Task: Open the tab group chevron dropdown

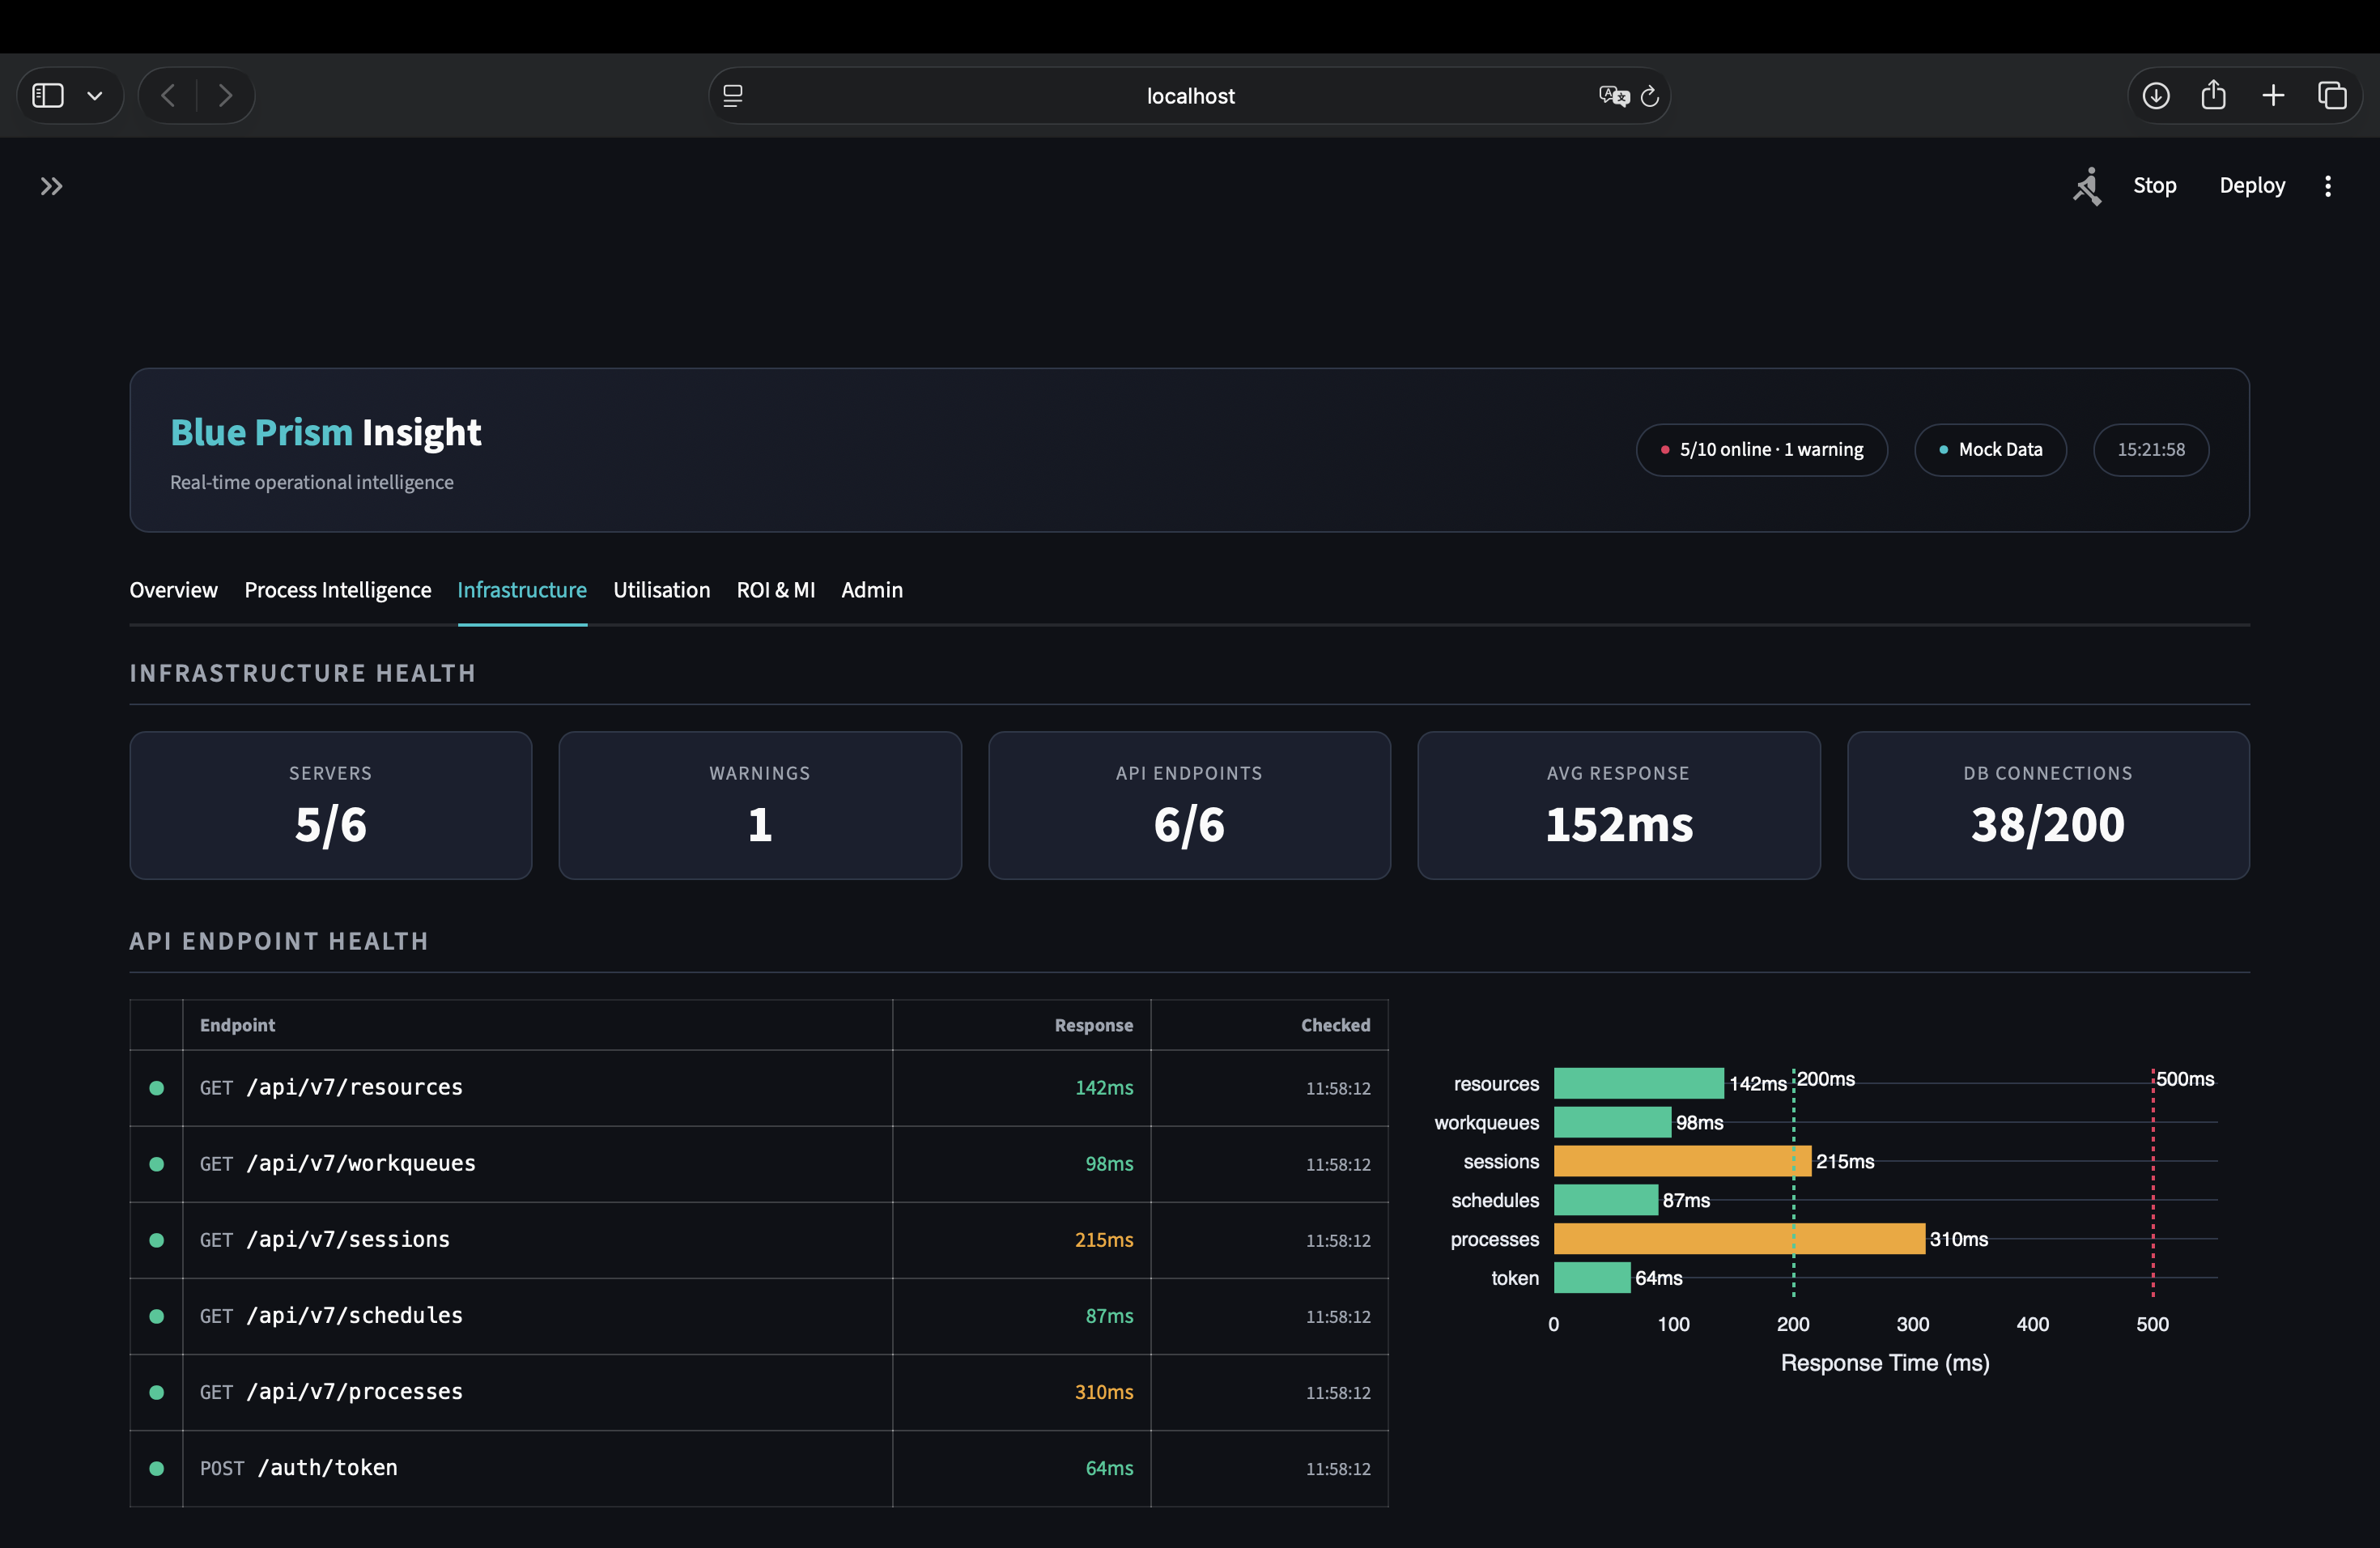Action: (95, 95)
